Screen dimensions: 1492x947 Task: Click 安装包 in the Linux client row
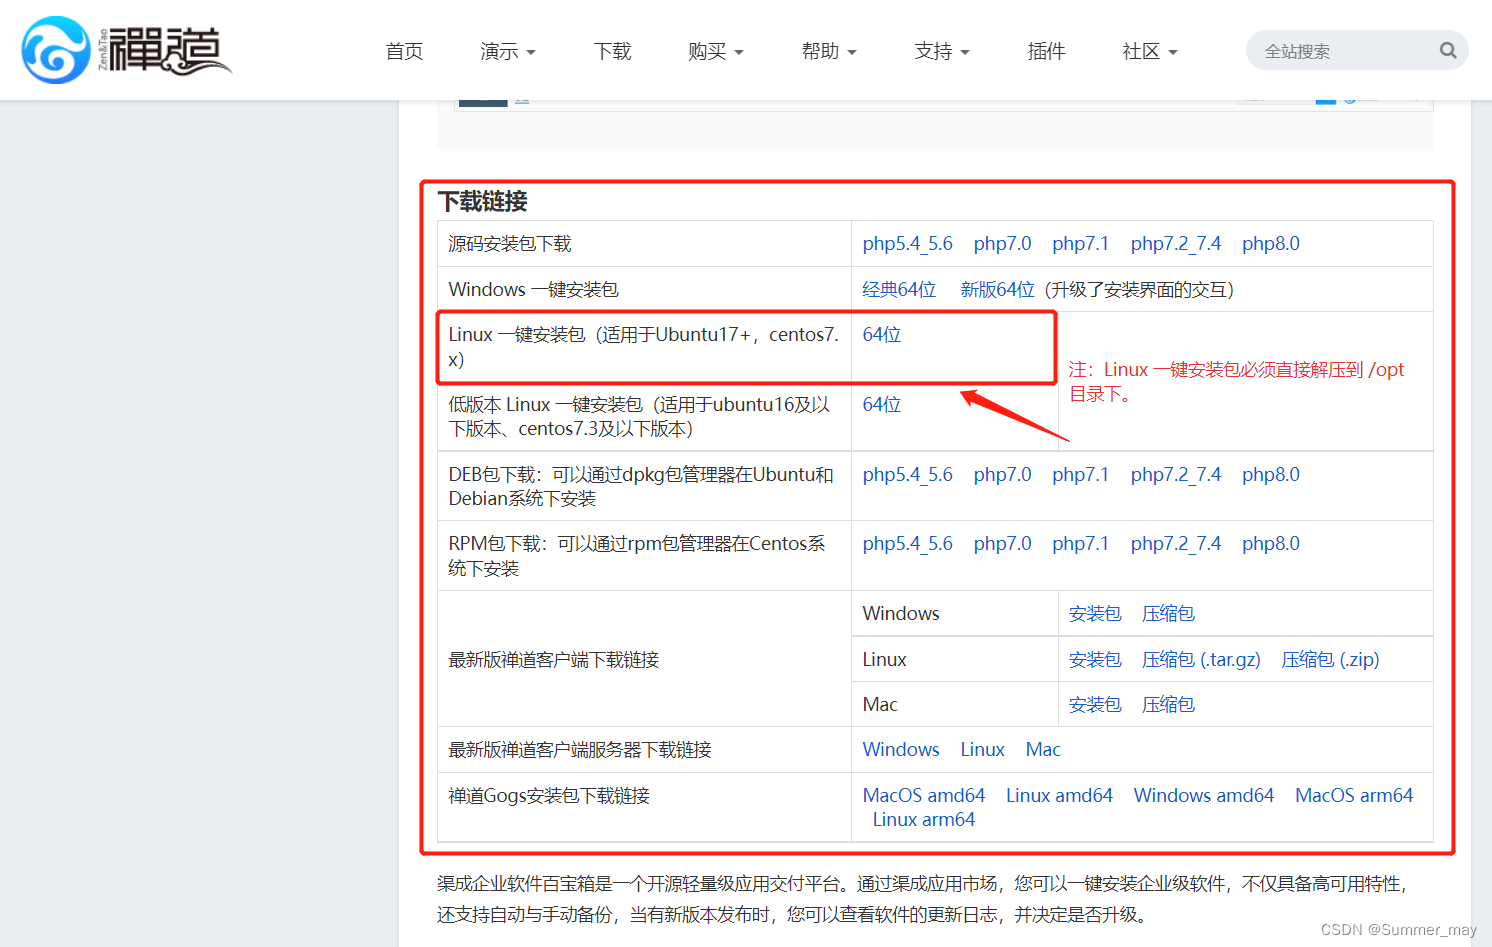[1095, 660]
